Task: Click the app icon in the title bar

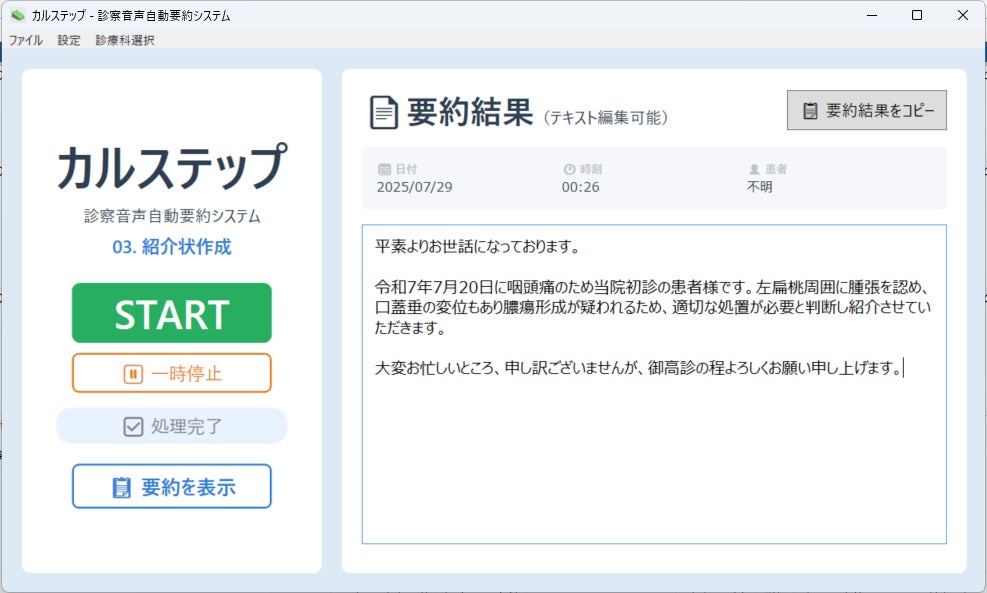Action: click(18, 15)
